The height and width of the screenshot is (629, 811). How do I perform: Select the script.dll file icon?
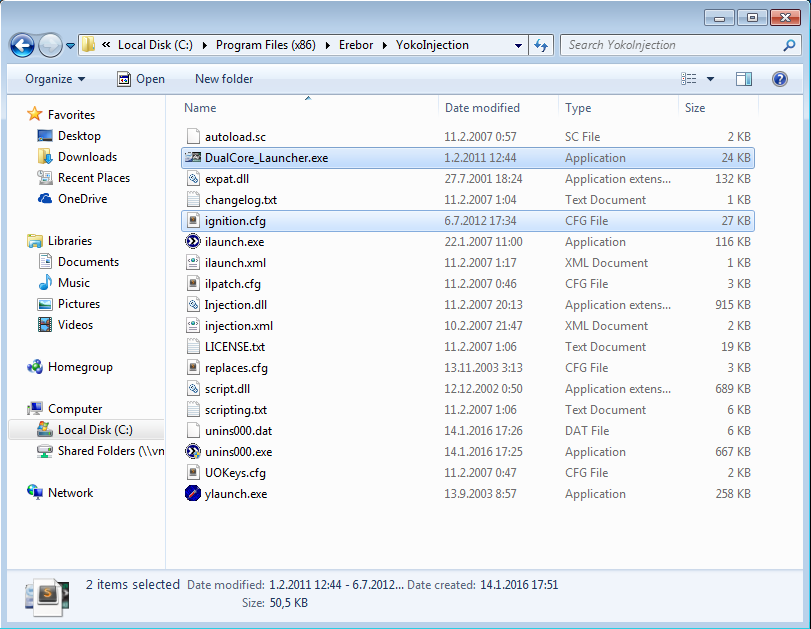pos(193,388)
